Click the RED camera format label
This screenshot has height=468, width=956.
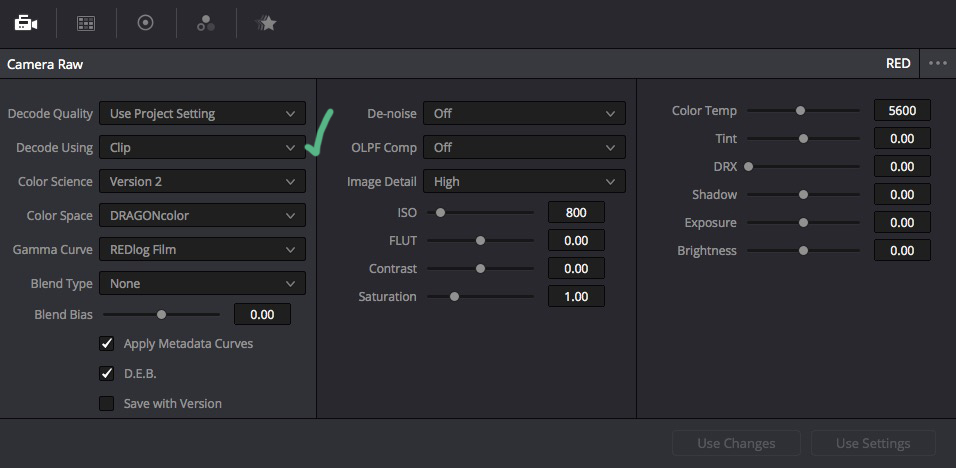(898, 63)
